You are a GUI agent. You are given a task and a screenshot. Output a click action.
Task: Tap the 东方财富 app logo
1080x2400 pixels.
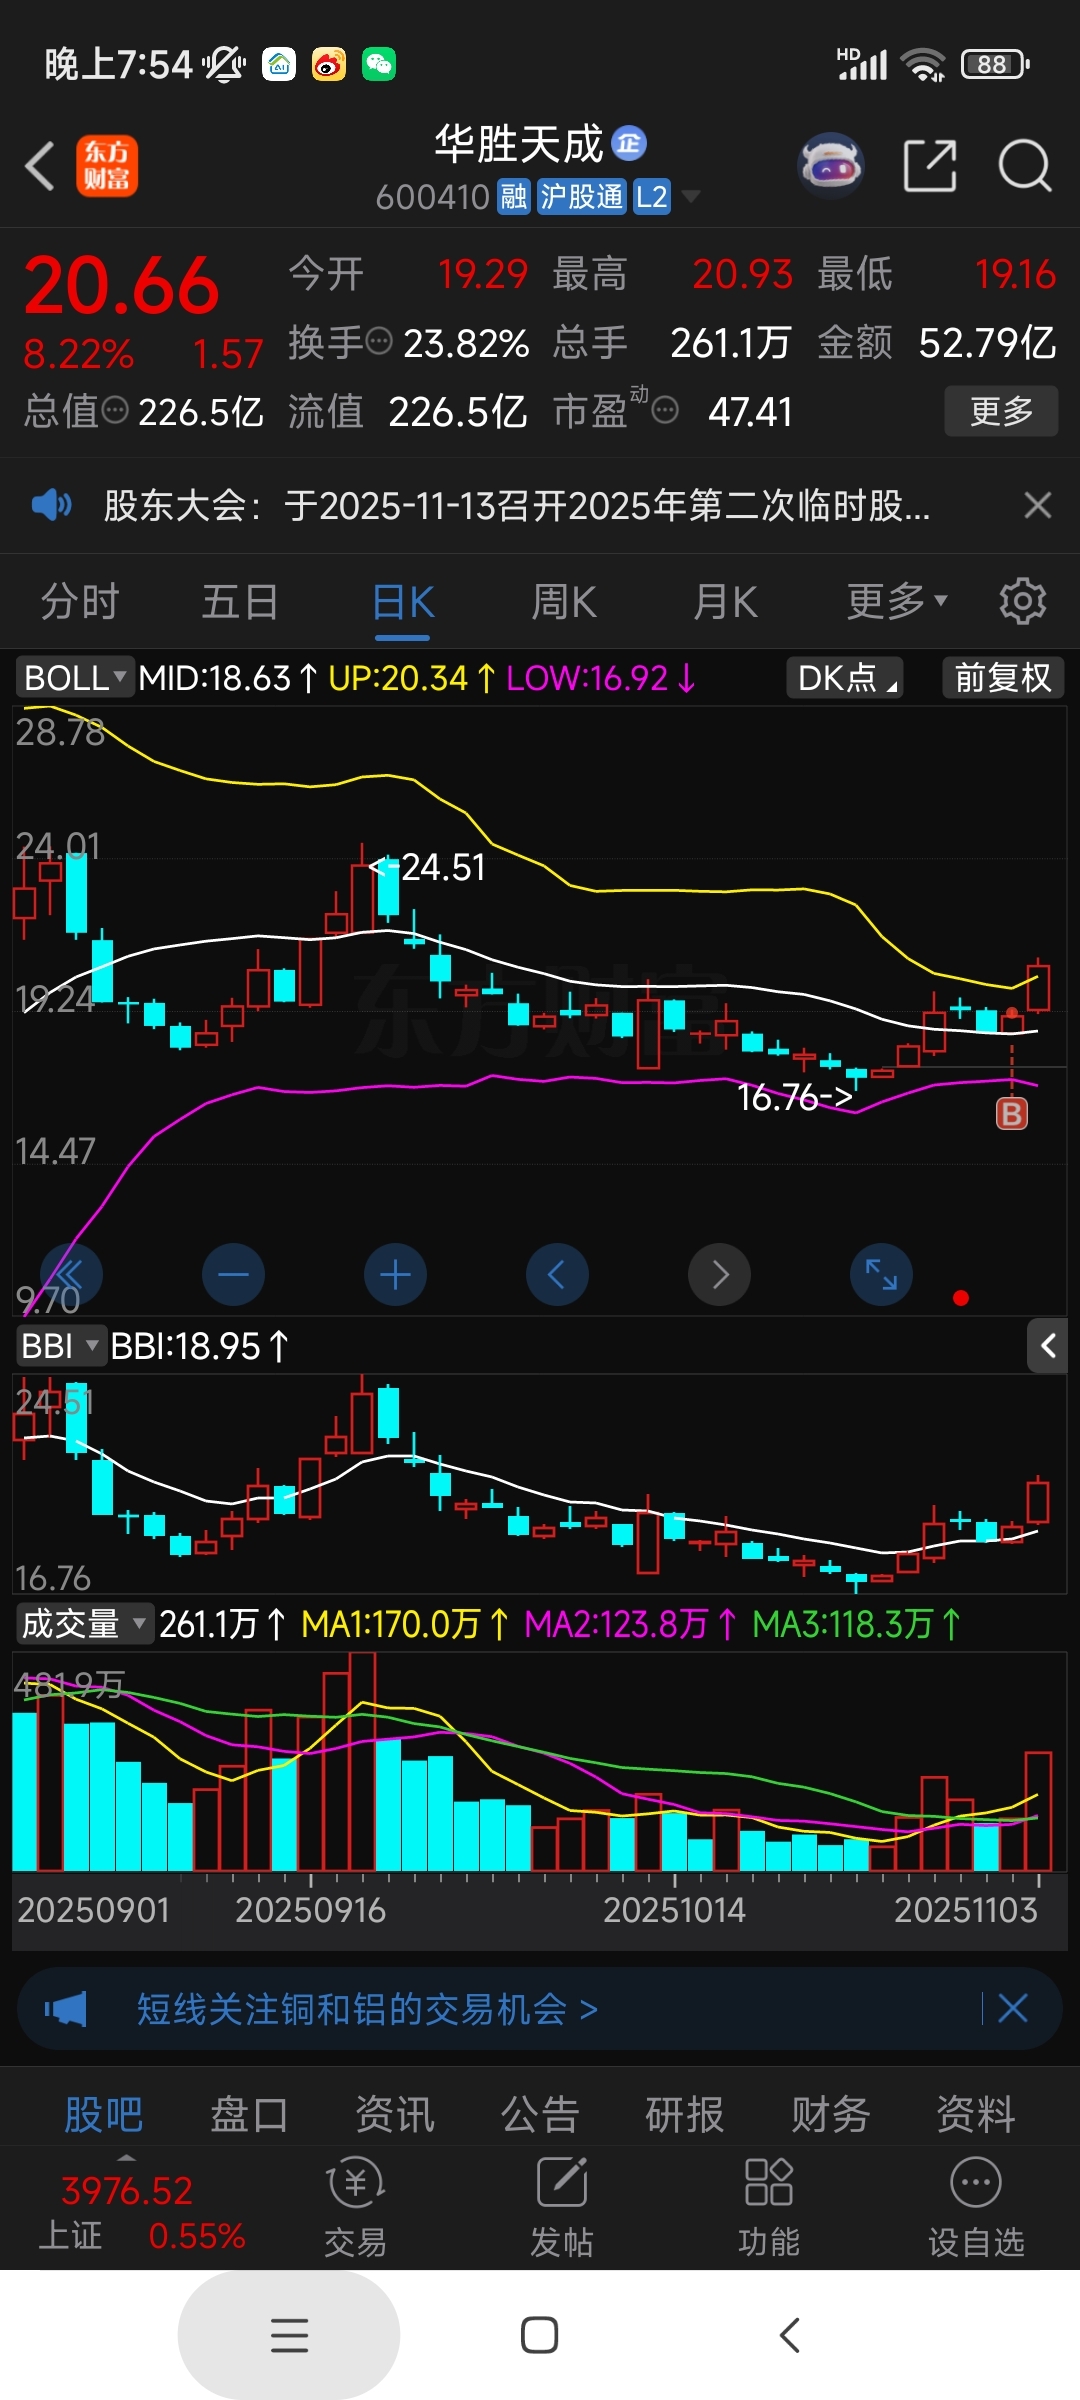click(107, 166)
